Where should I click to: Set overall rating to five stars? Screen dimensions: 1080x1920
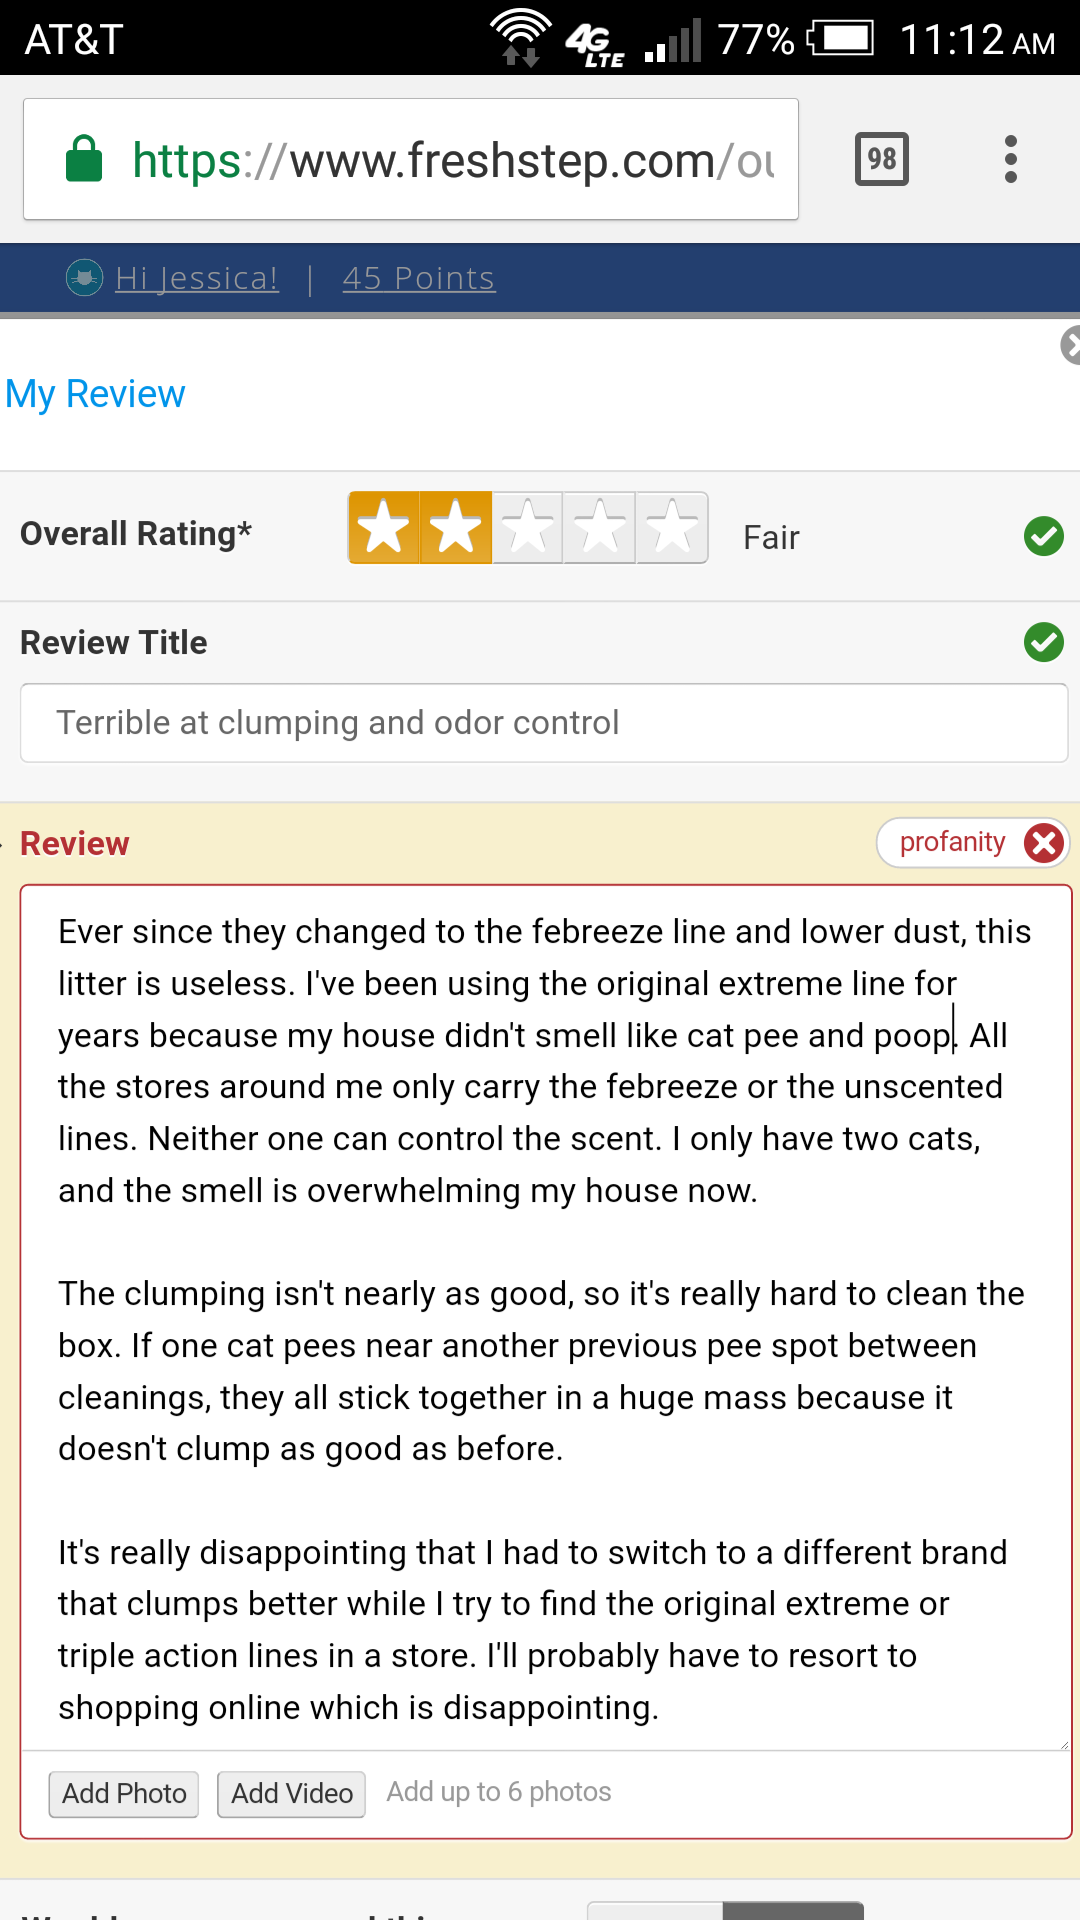point(672,528)
